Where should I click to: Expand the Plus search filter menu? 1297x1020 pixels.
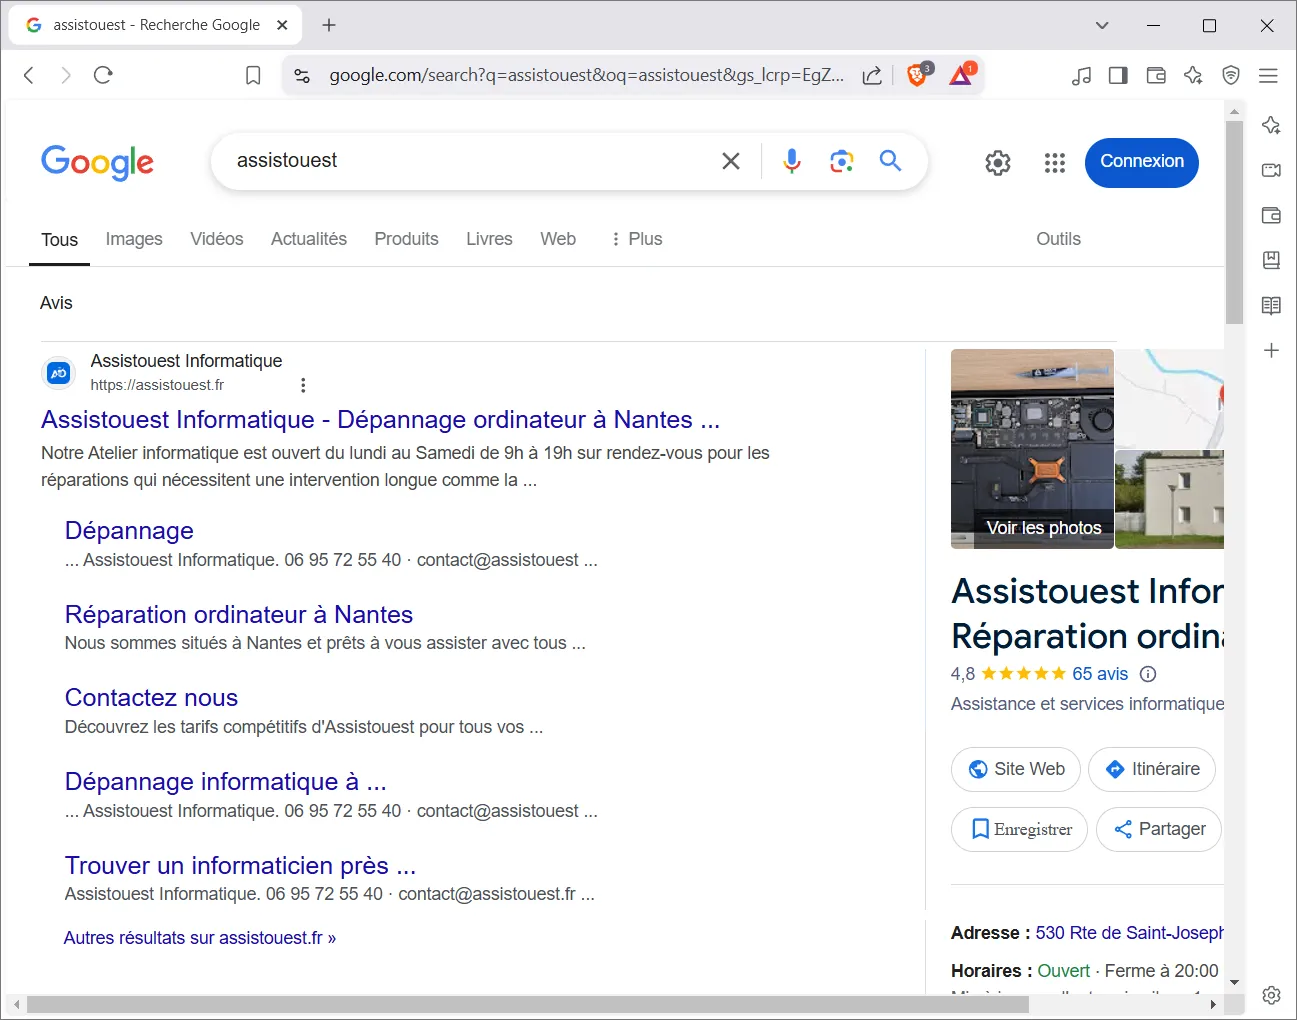637,239
